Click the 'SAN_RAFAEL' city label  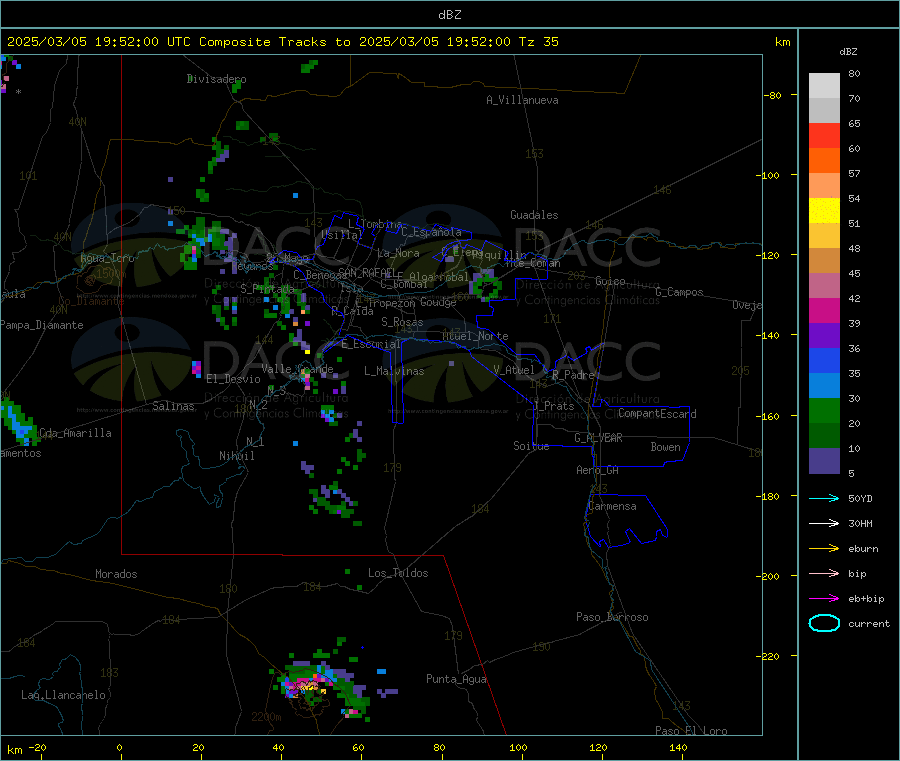[x=367, y=272]
